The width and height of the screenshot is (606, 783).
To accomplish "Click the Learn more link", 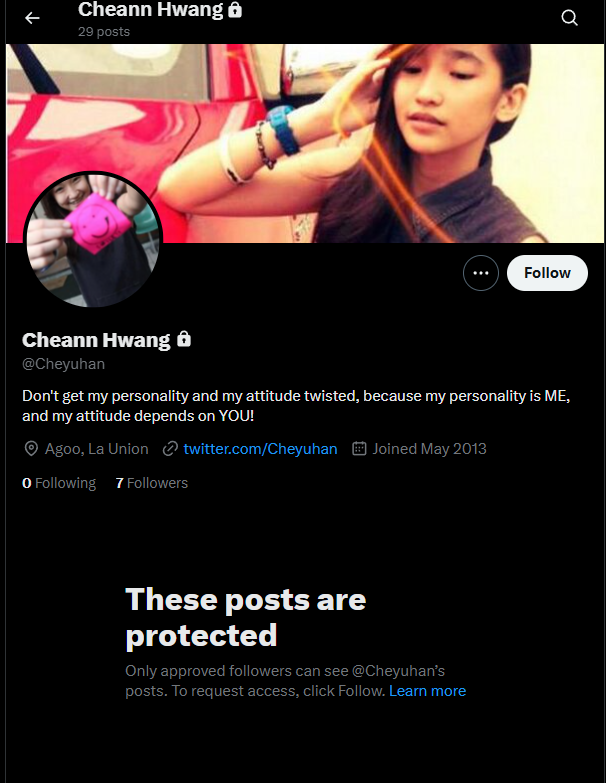I will coord(427,691).
